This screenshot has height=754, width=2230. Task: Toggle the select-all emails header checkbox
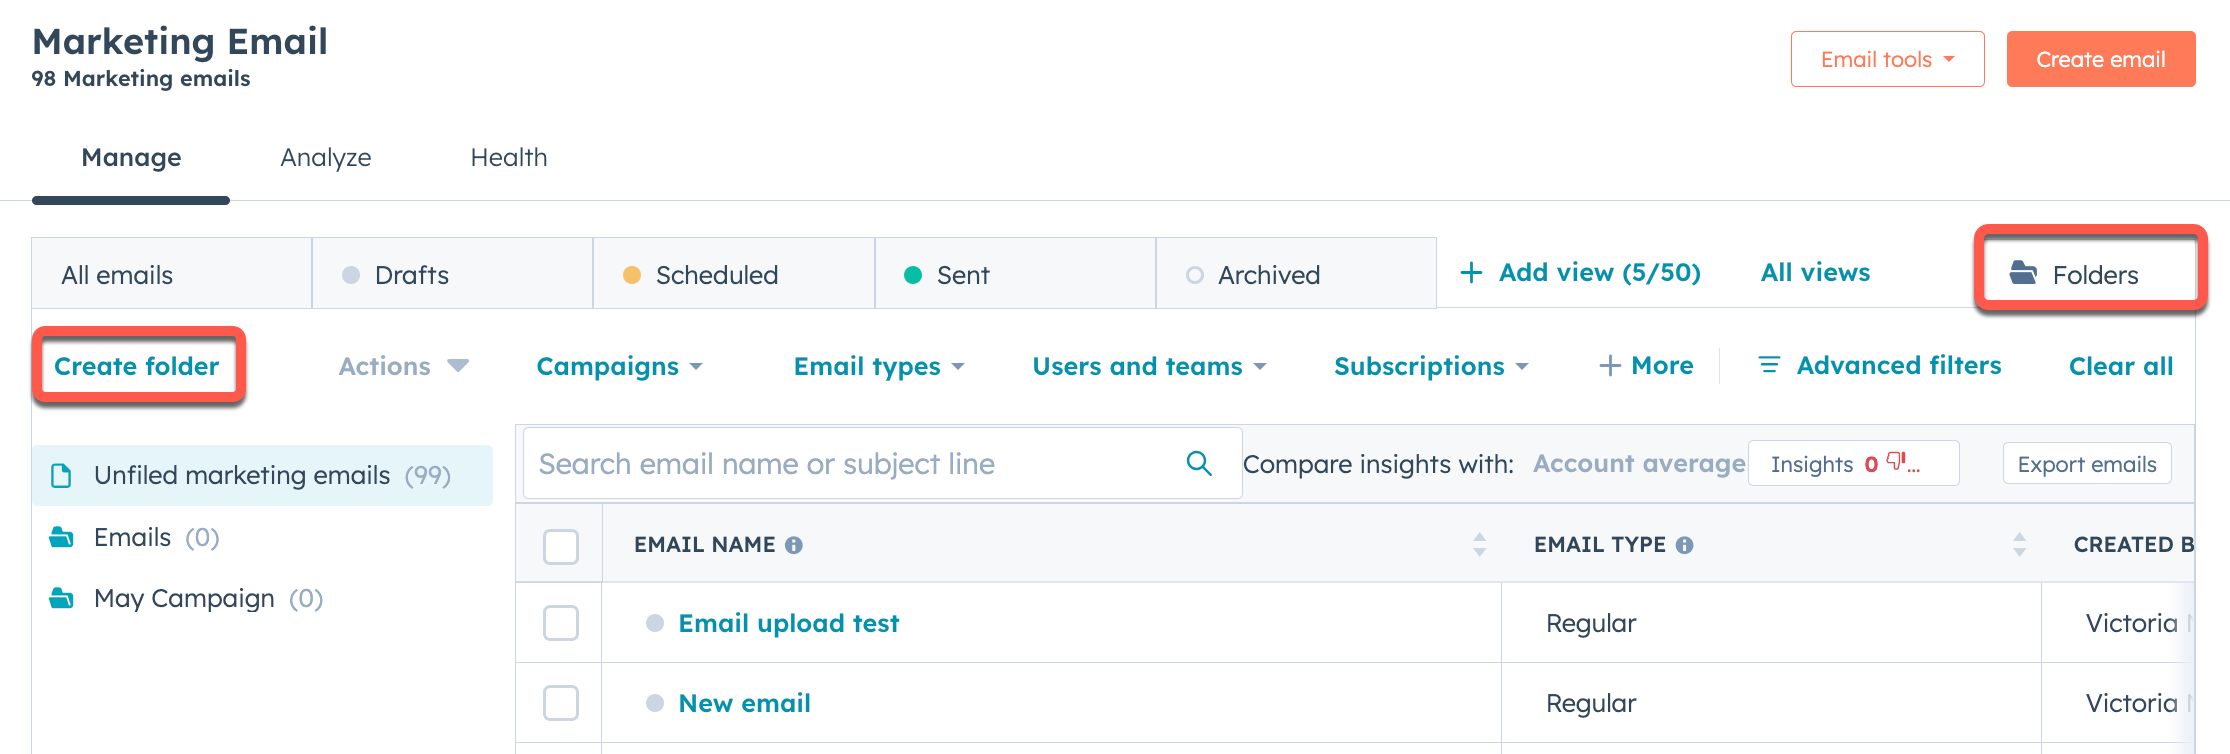(560, 546)
